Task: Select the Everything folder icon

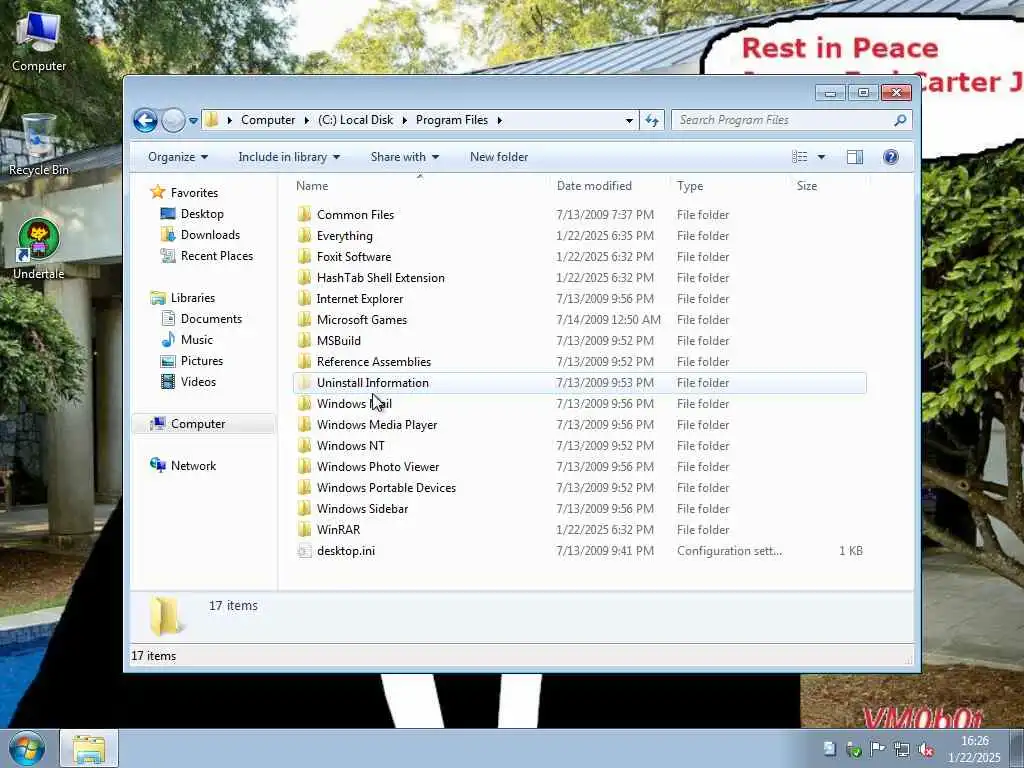Action: tap(304, 235)
